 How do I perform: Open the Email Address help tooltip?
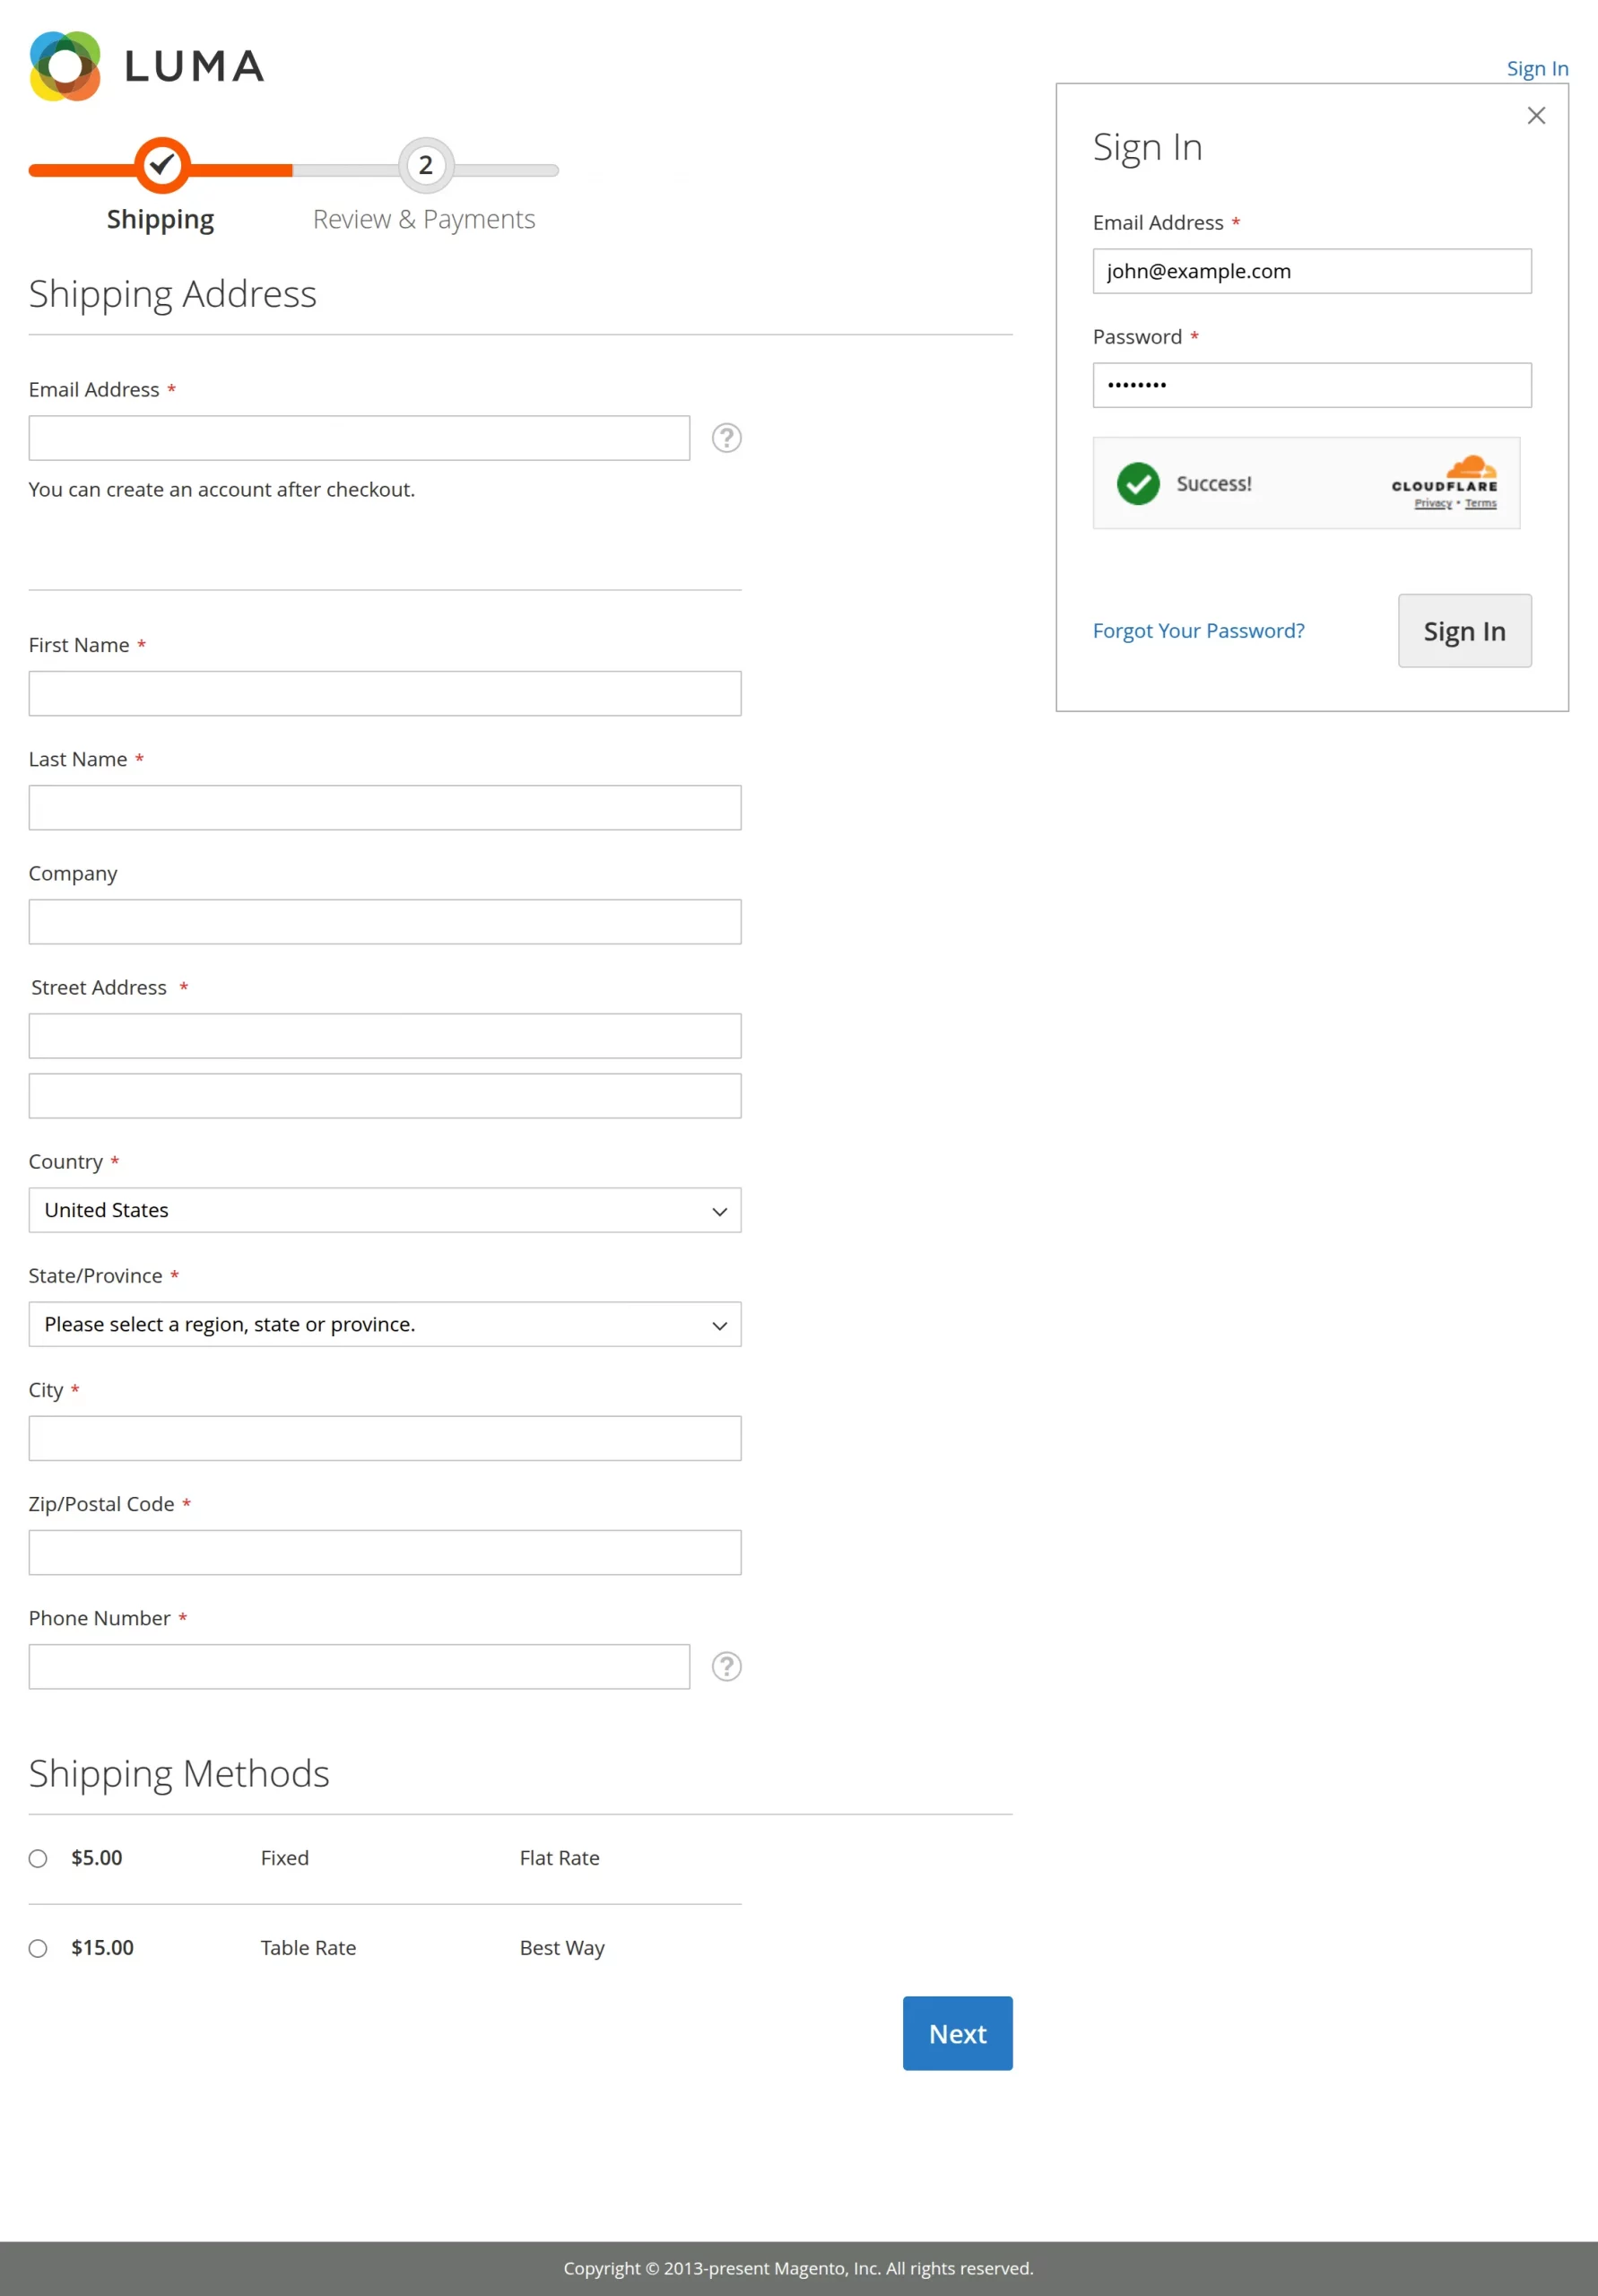[726, 437]
